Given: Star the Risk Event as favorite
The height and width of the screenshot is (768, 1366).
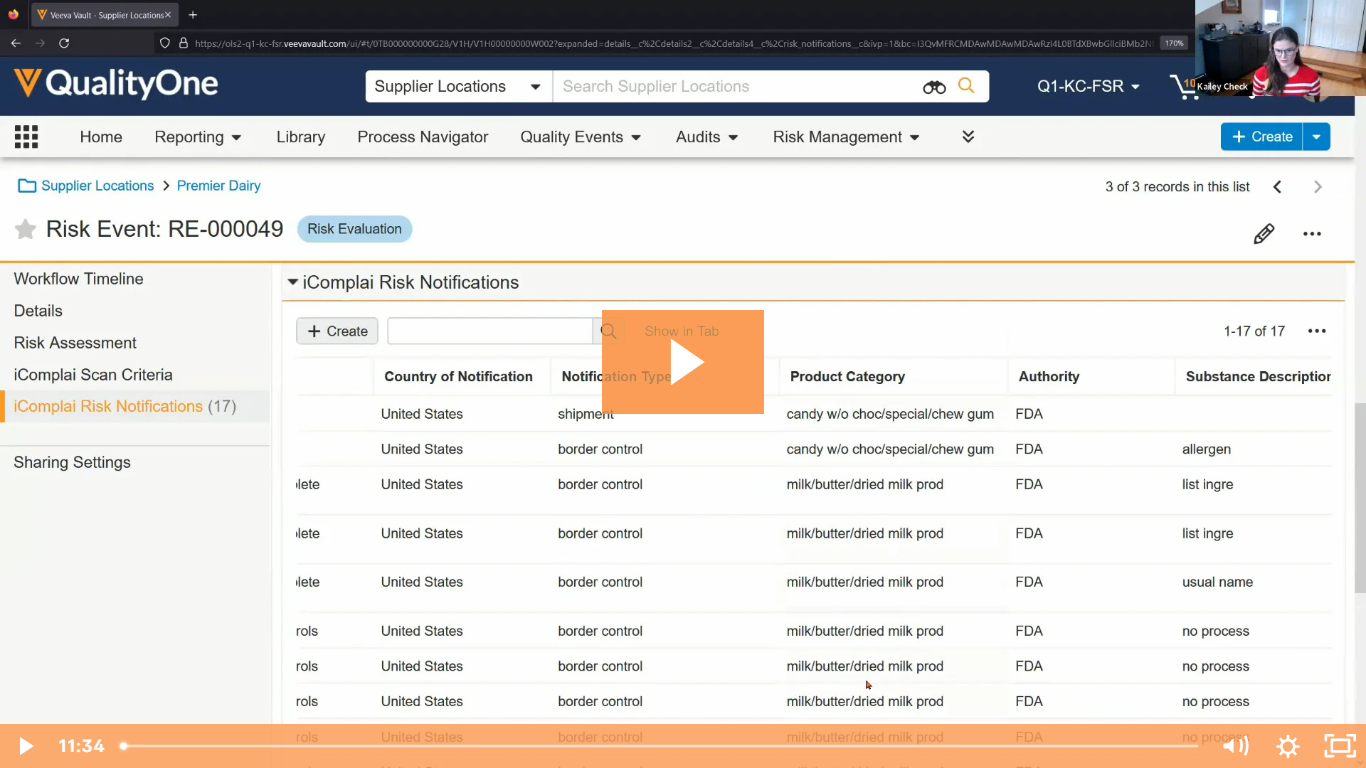Looking at the screenshot, I should click(25, 230).
